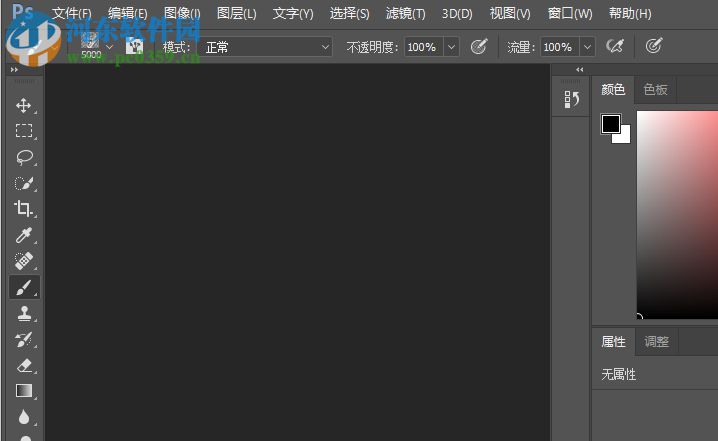Image resolution: width=718 pixels, height=441 pixels.
Task: Open the 3D(D) menu
Action: point(457,13)
